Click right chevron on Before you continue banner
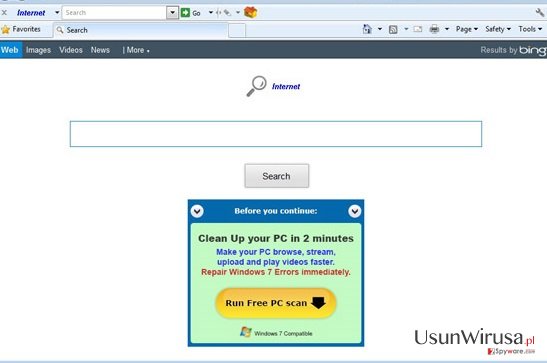The height and width of the screenshot is (363, 547). pos(354,211)
